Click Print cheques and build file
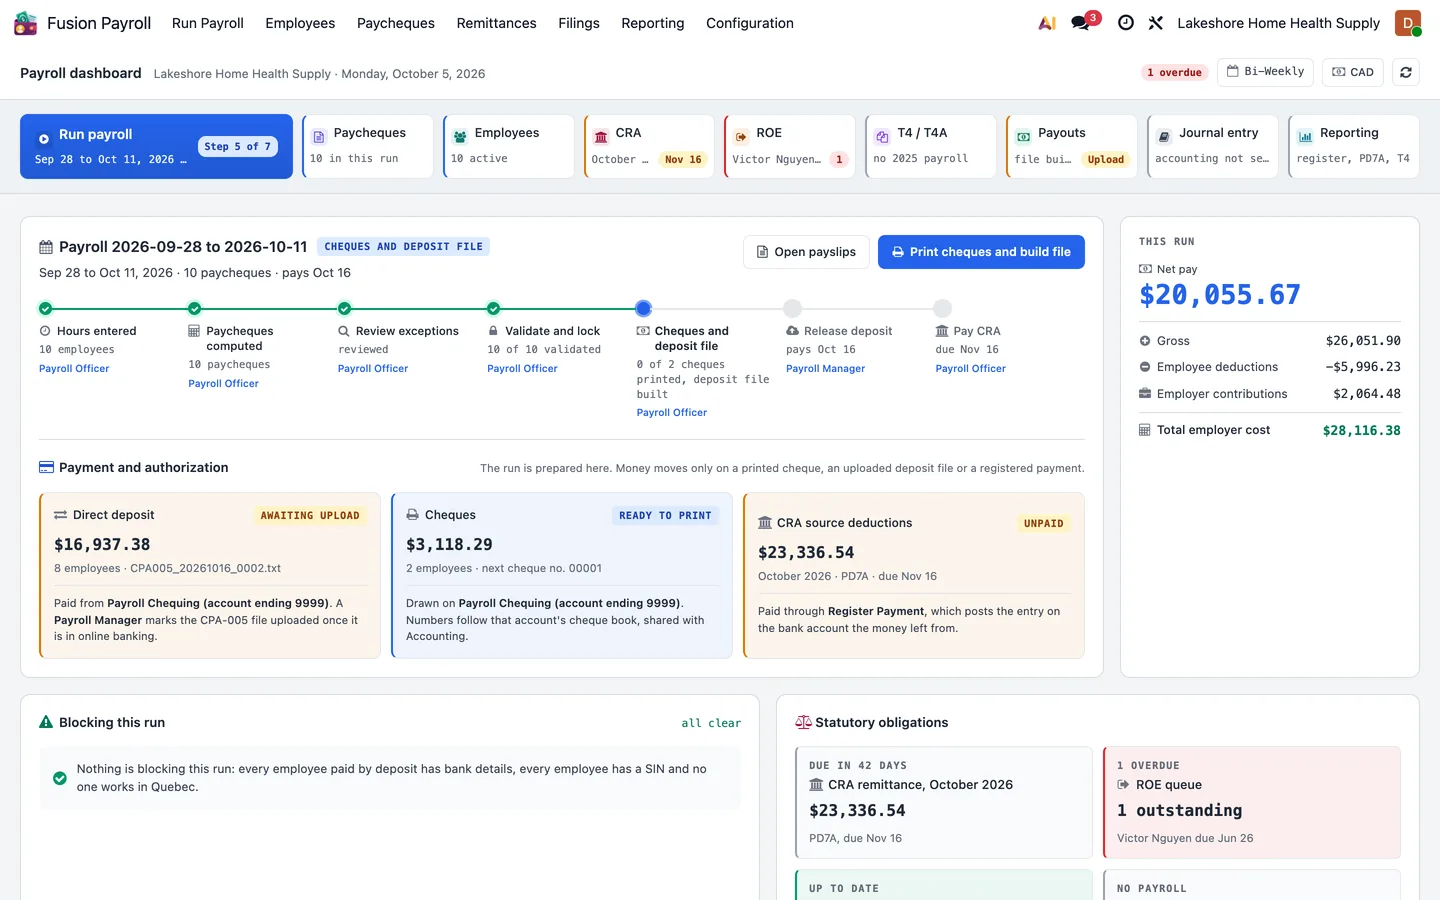The width and height of the screenshot is (1440, 900). (981, 252)
